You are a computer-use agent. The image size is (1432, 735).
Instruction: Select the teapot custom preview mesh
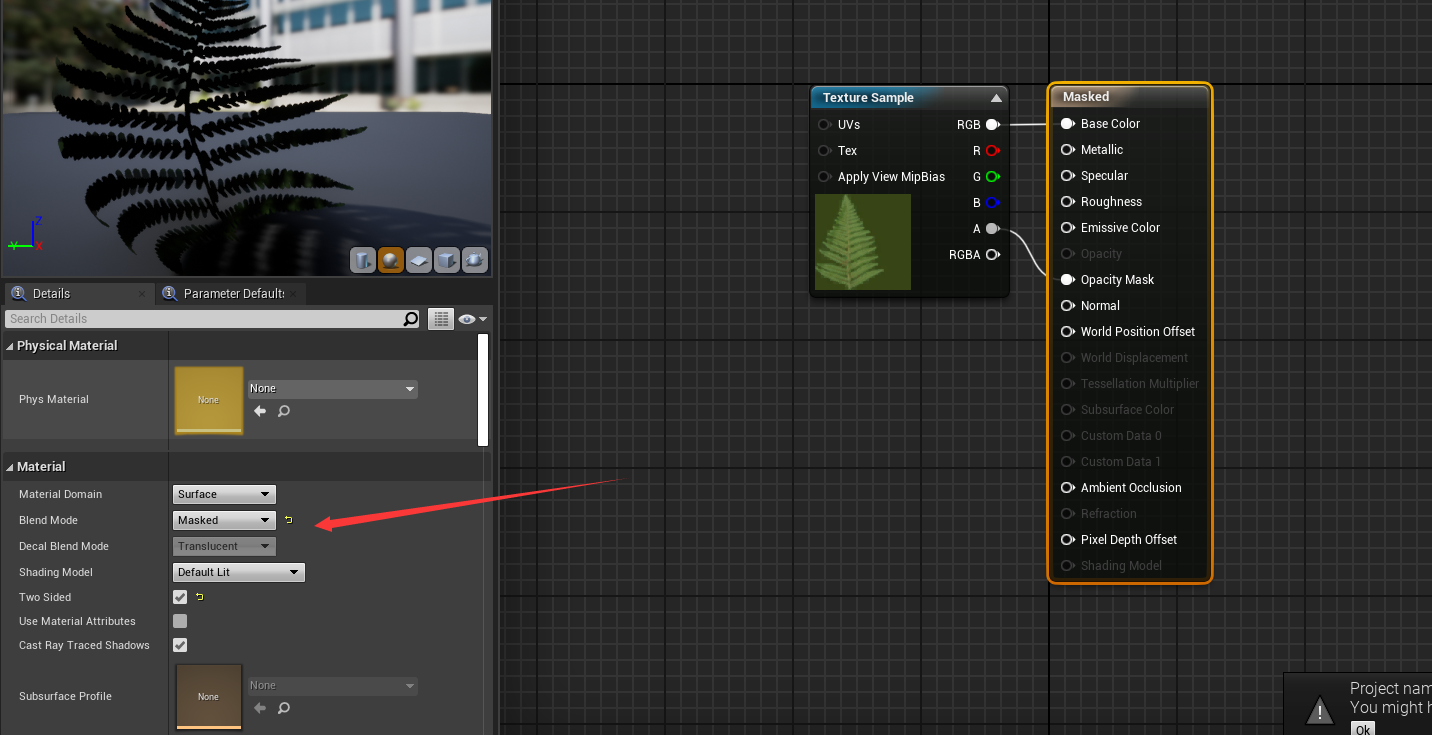474,260
